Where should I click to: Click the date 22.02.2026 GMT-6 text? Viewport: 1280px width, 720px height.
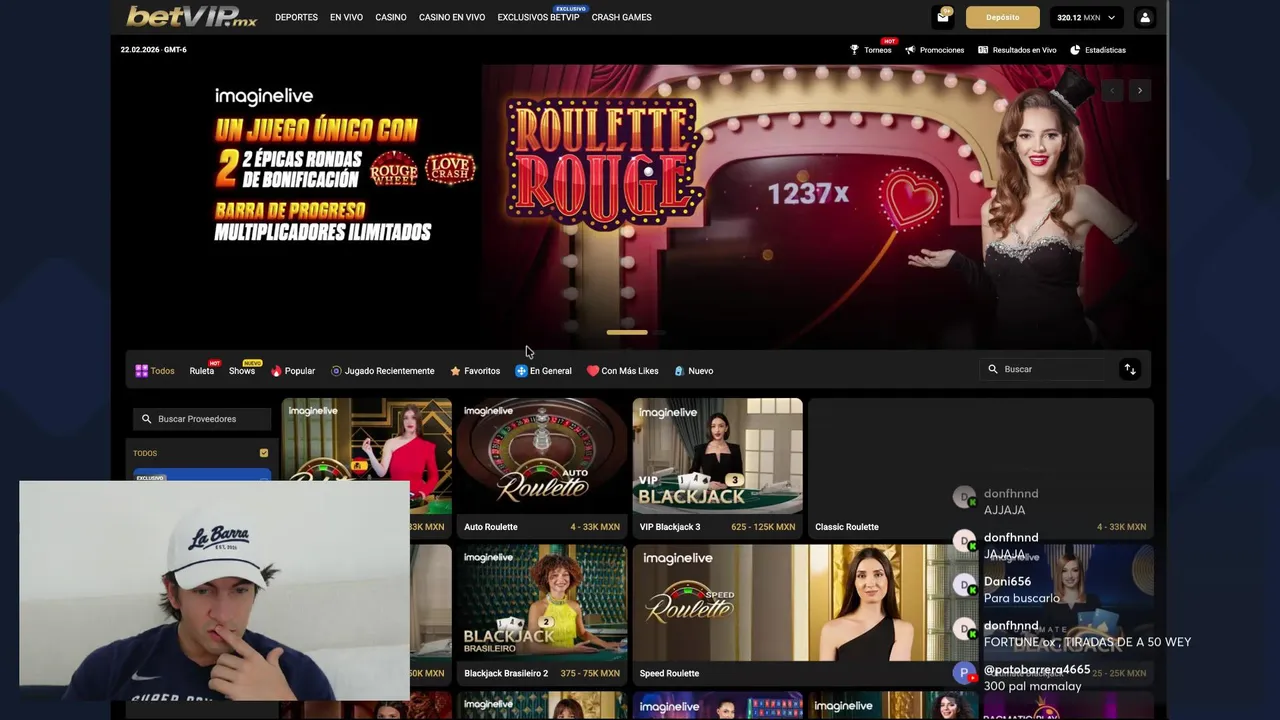click(153, 50)
